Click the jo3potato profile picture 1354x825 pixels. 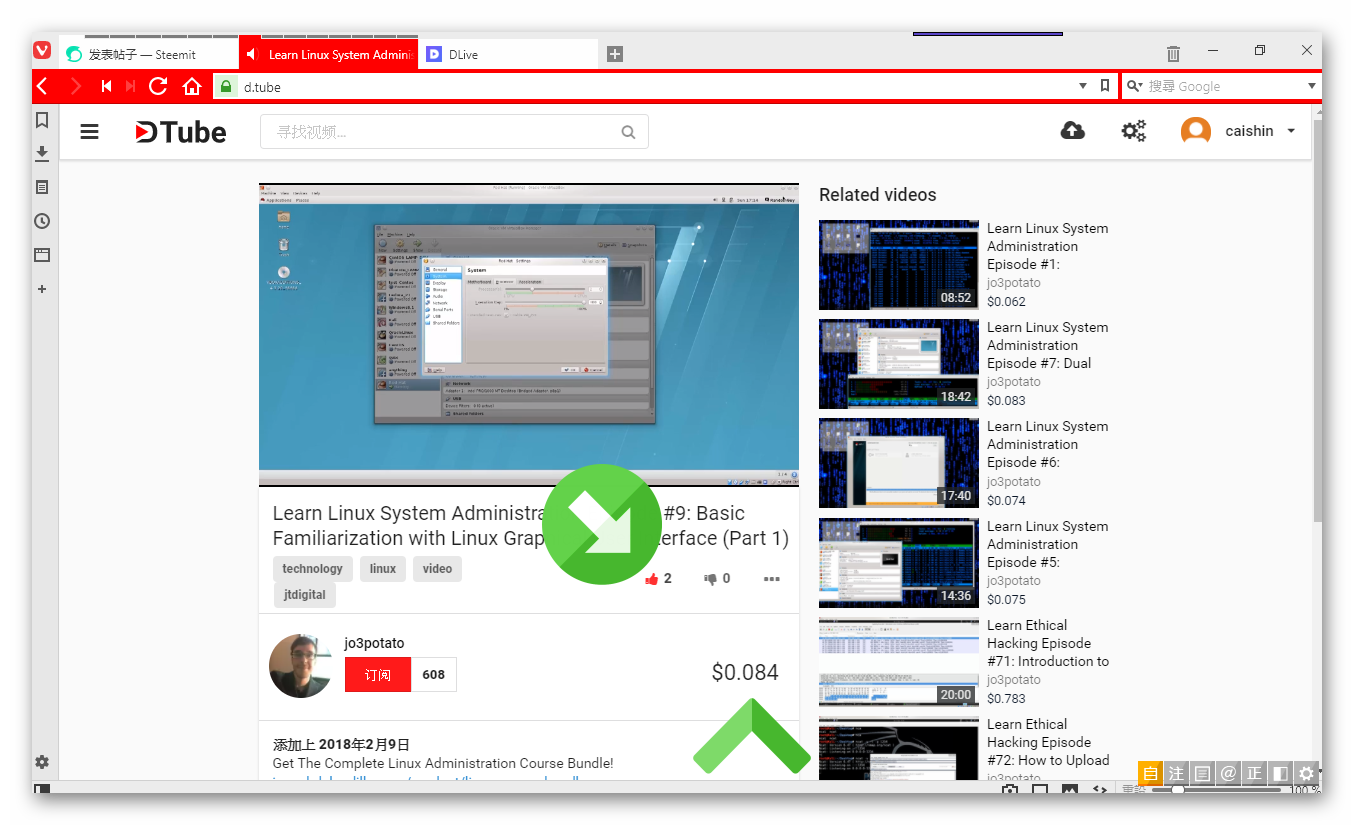click(x=301, y=666)
